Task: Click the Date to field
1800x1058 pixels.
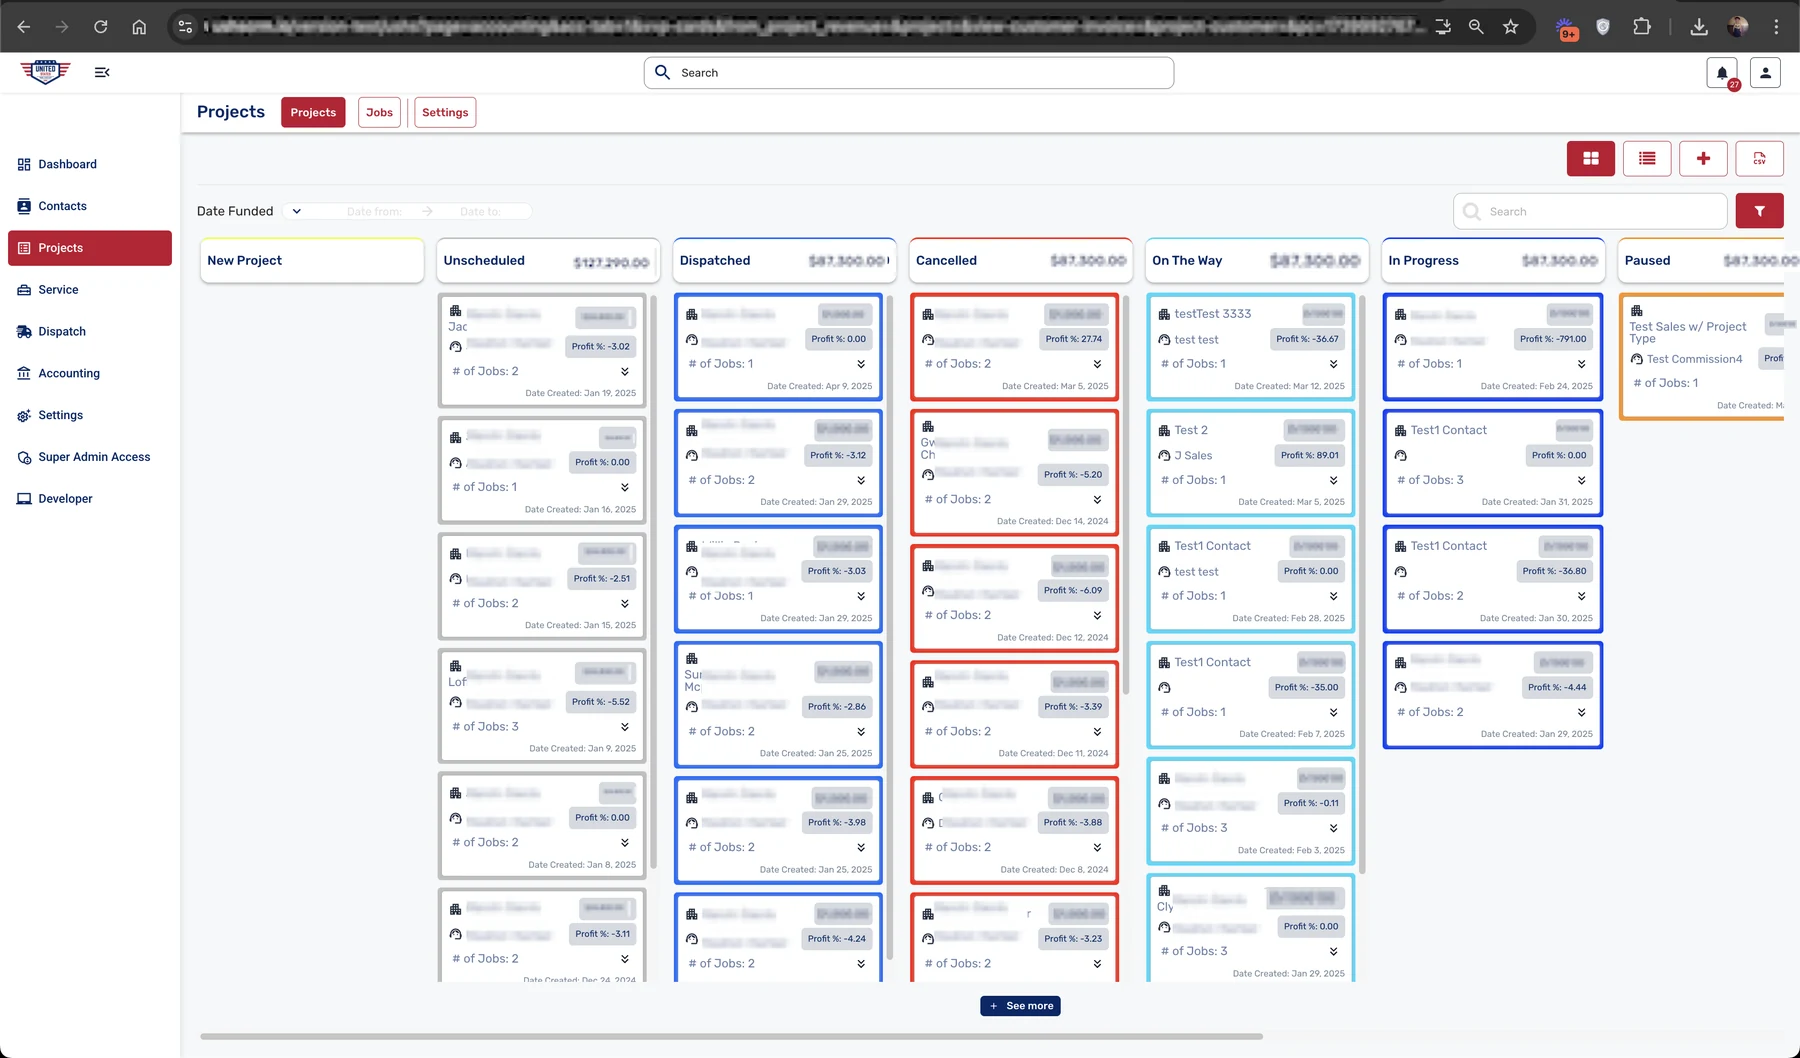Action: tap(480, 211)
